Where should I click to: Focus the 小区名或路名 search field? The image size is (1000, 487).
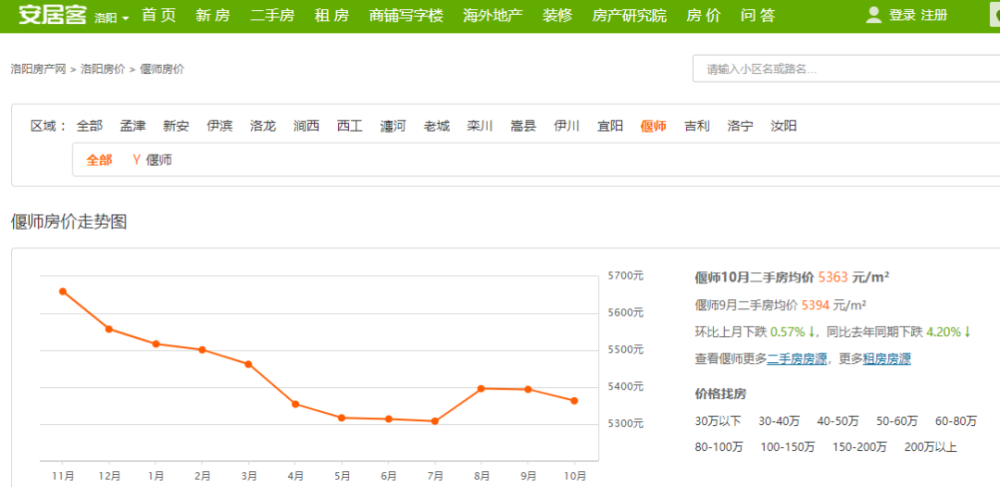845,69
